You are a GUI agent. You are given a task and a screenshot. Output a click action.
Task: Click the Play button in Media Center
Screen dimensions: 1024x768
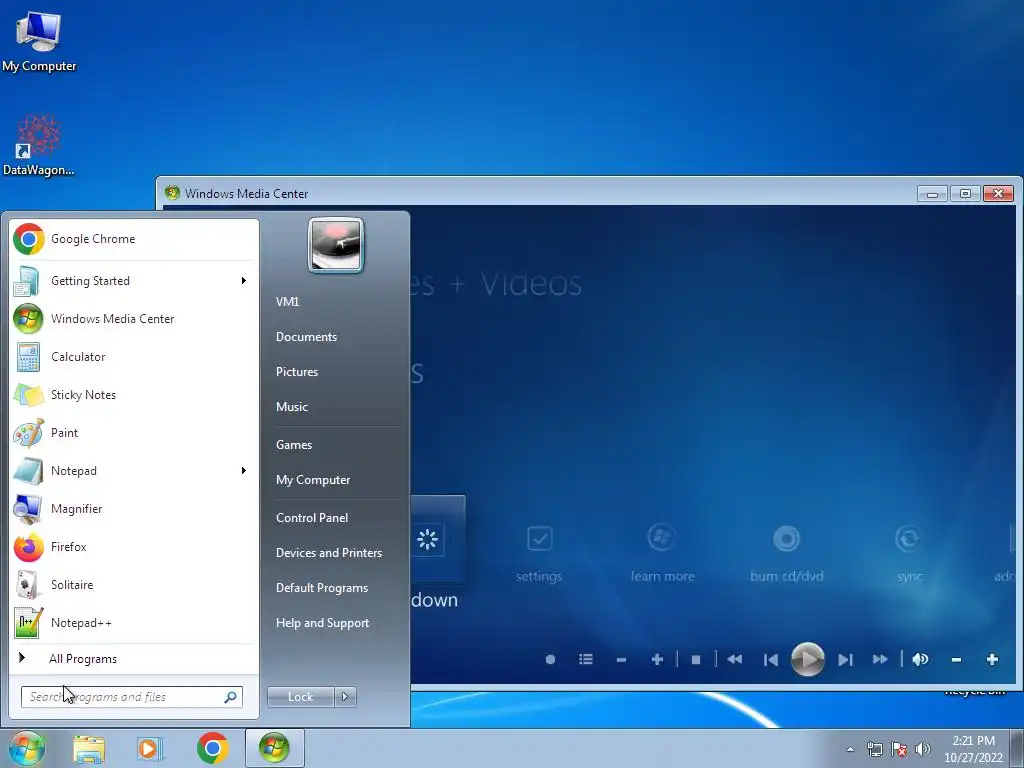click(x=808, y=660)
